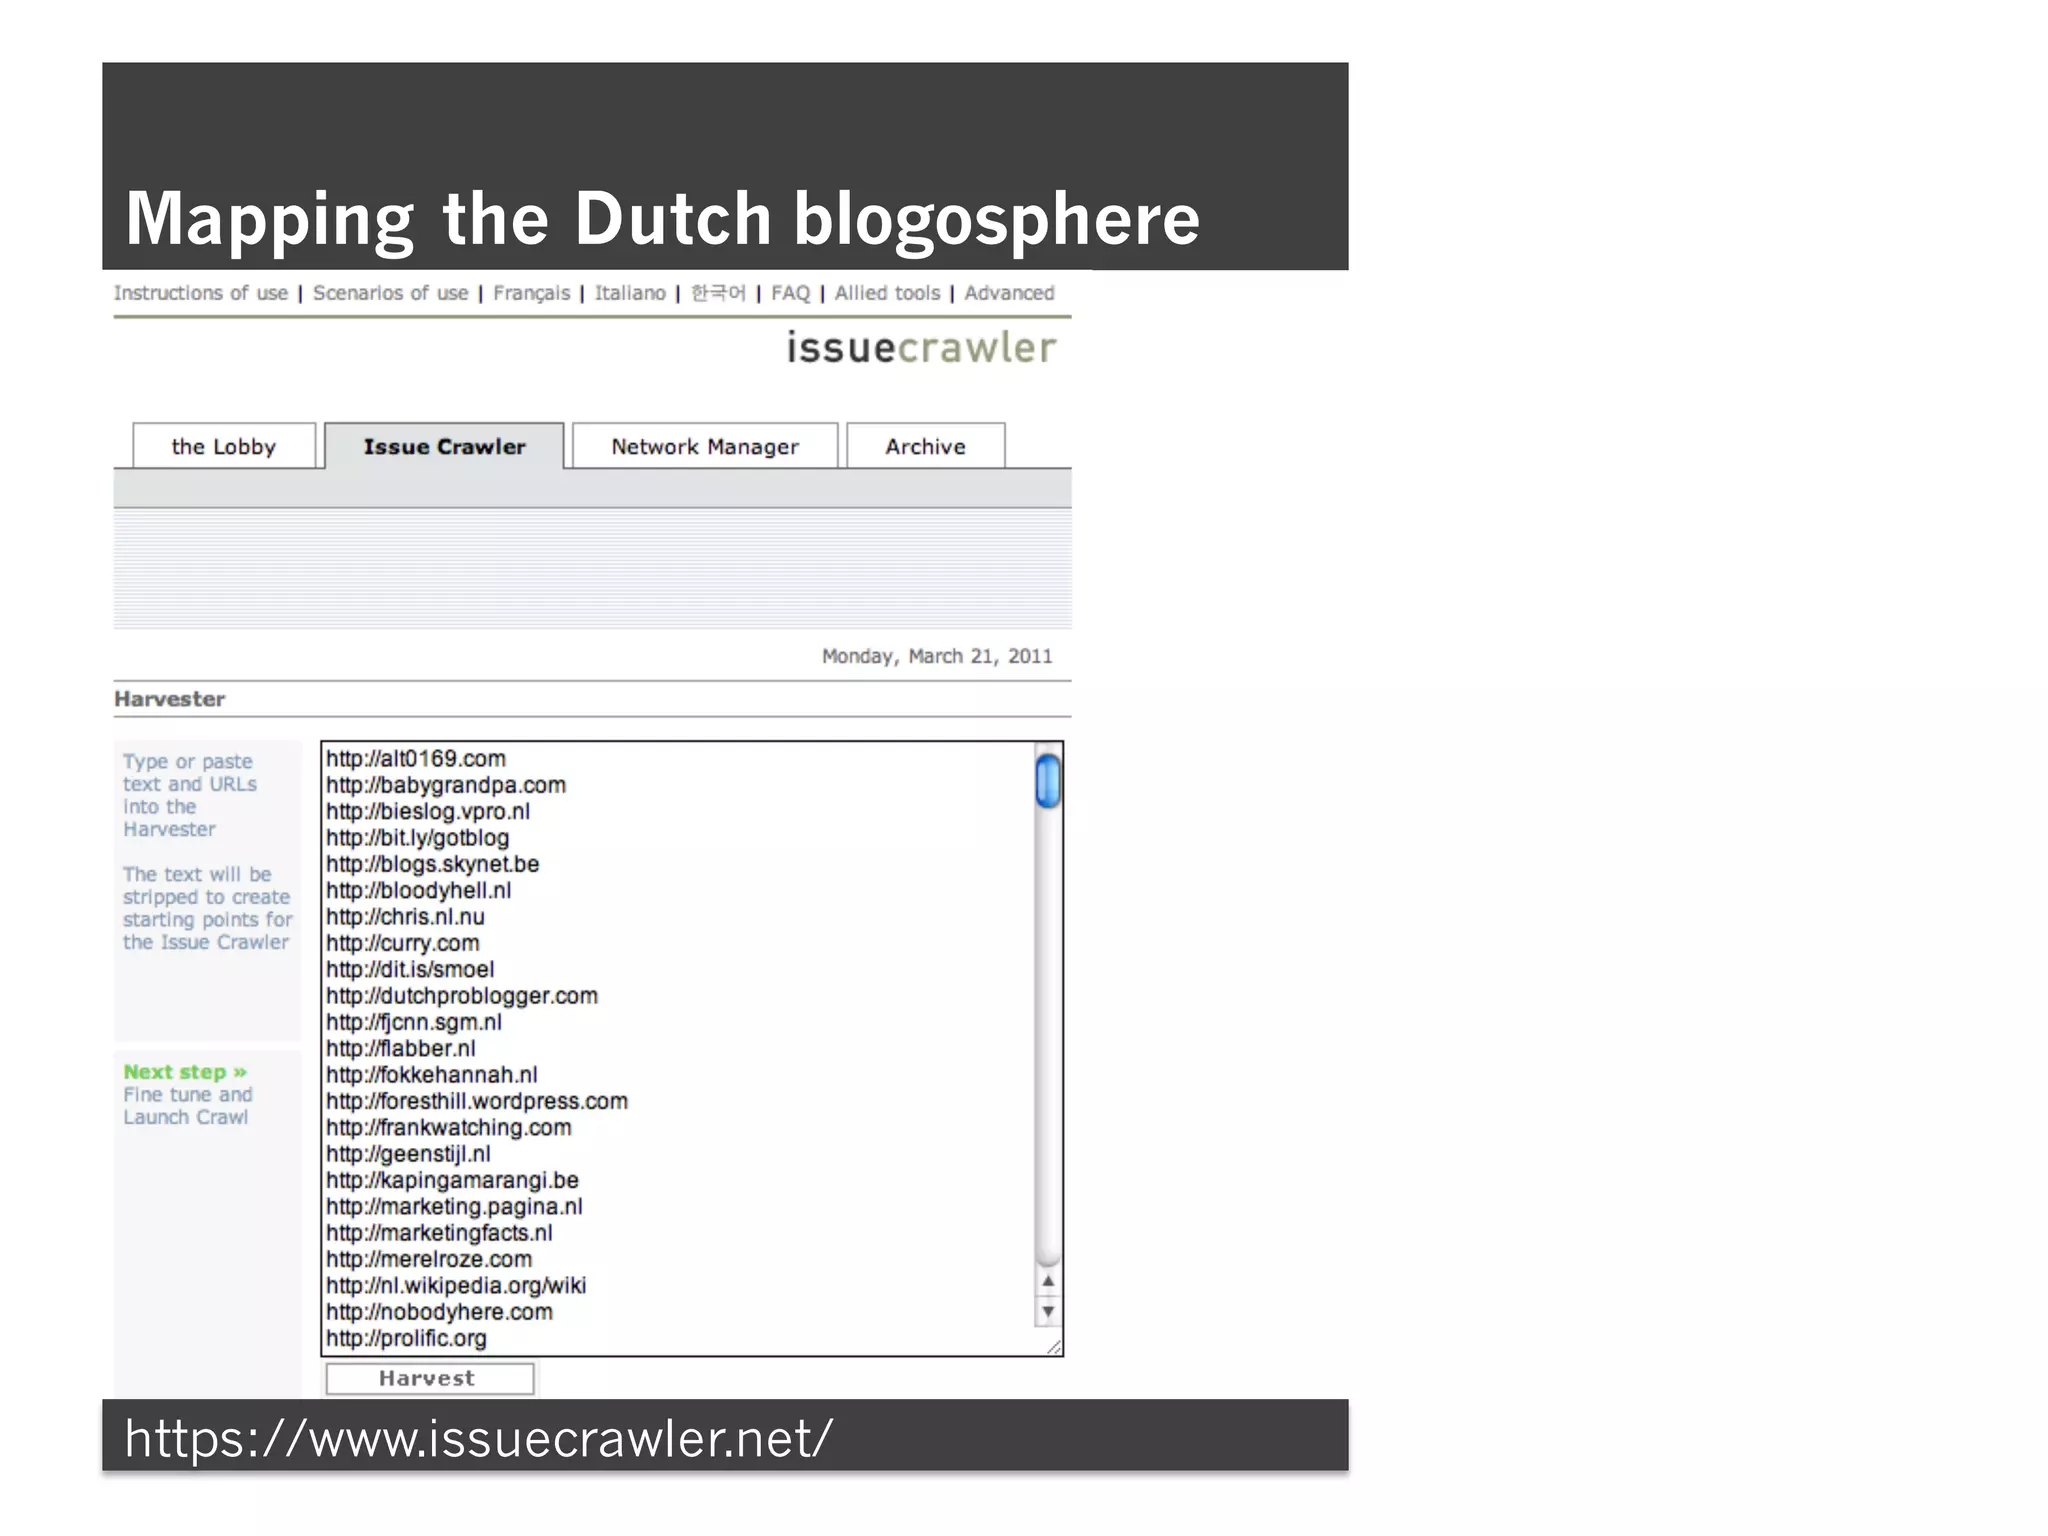Open the FAQ link

pos(790,293)
